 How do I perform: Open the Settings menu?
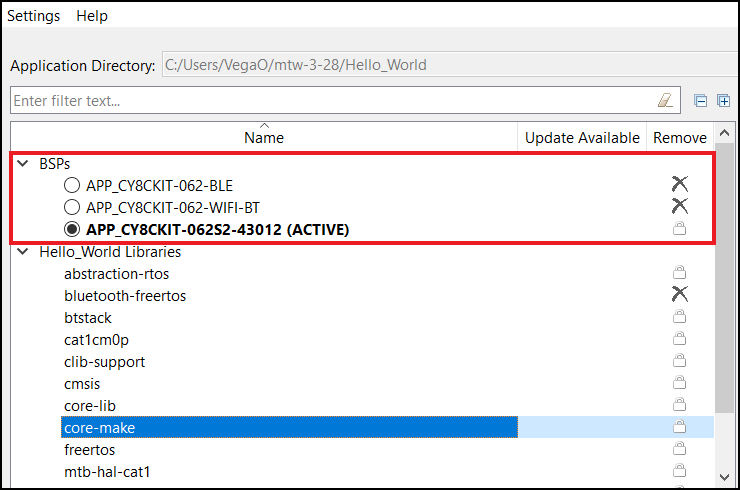click(34, 16)
